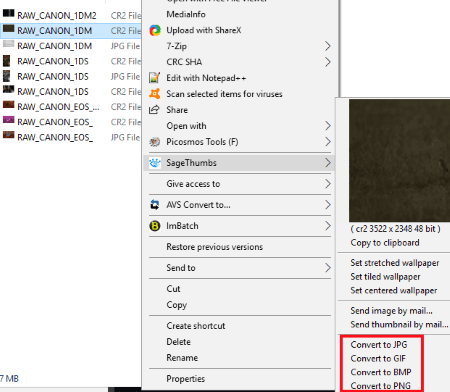Open Properties from the context menu
450x392 pixels.
coord(186,379)
